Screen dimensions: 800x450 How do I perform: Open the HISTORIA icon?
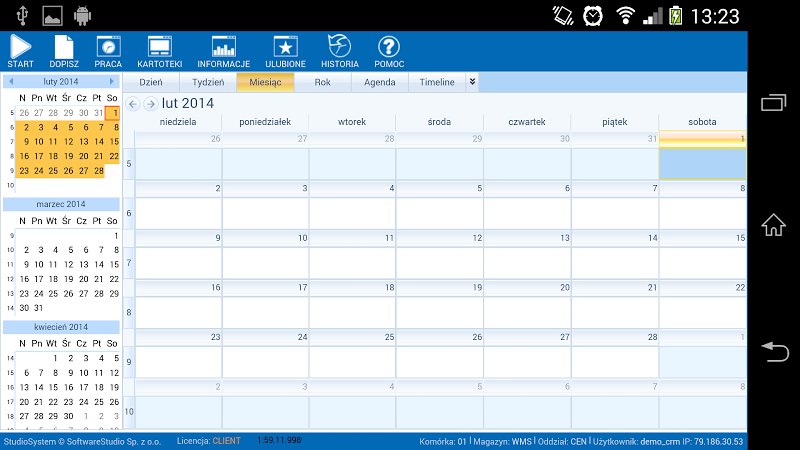[340, 51]
